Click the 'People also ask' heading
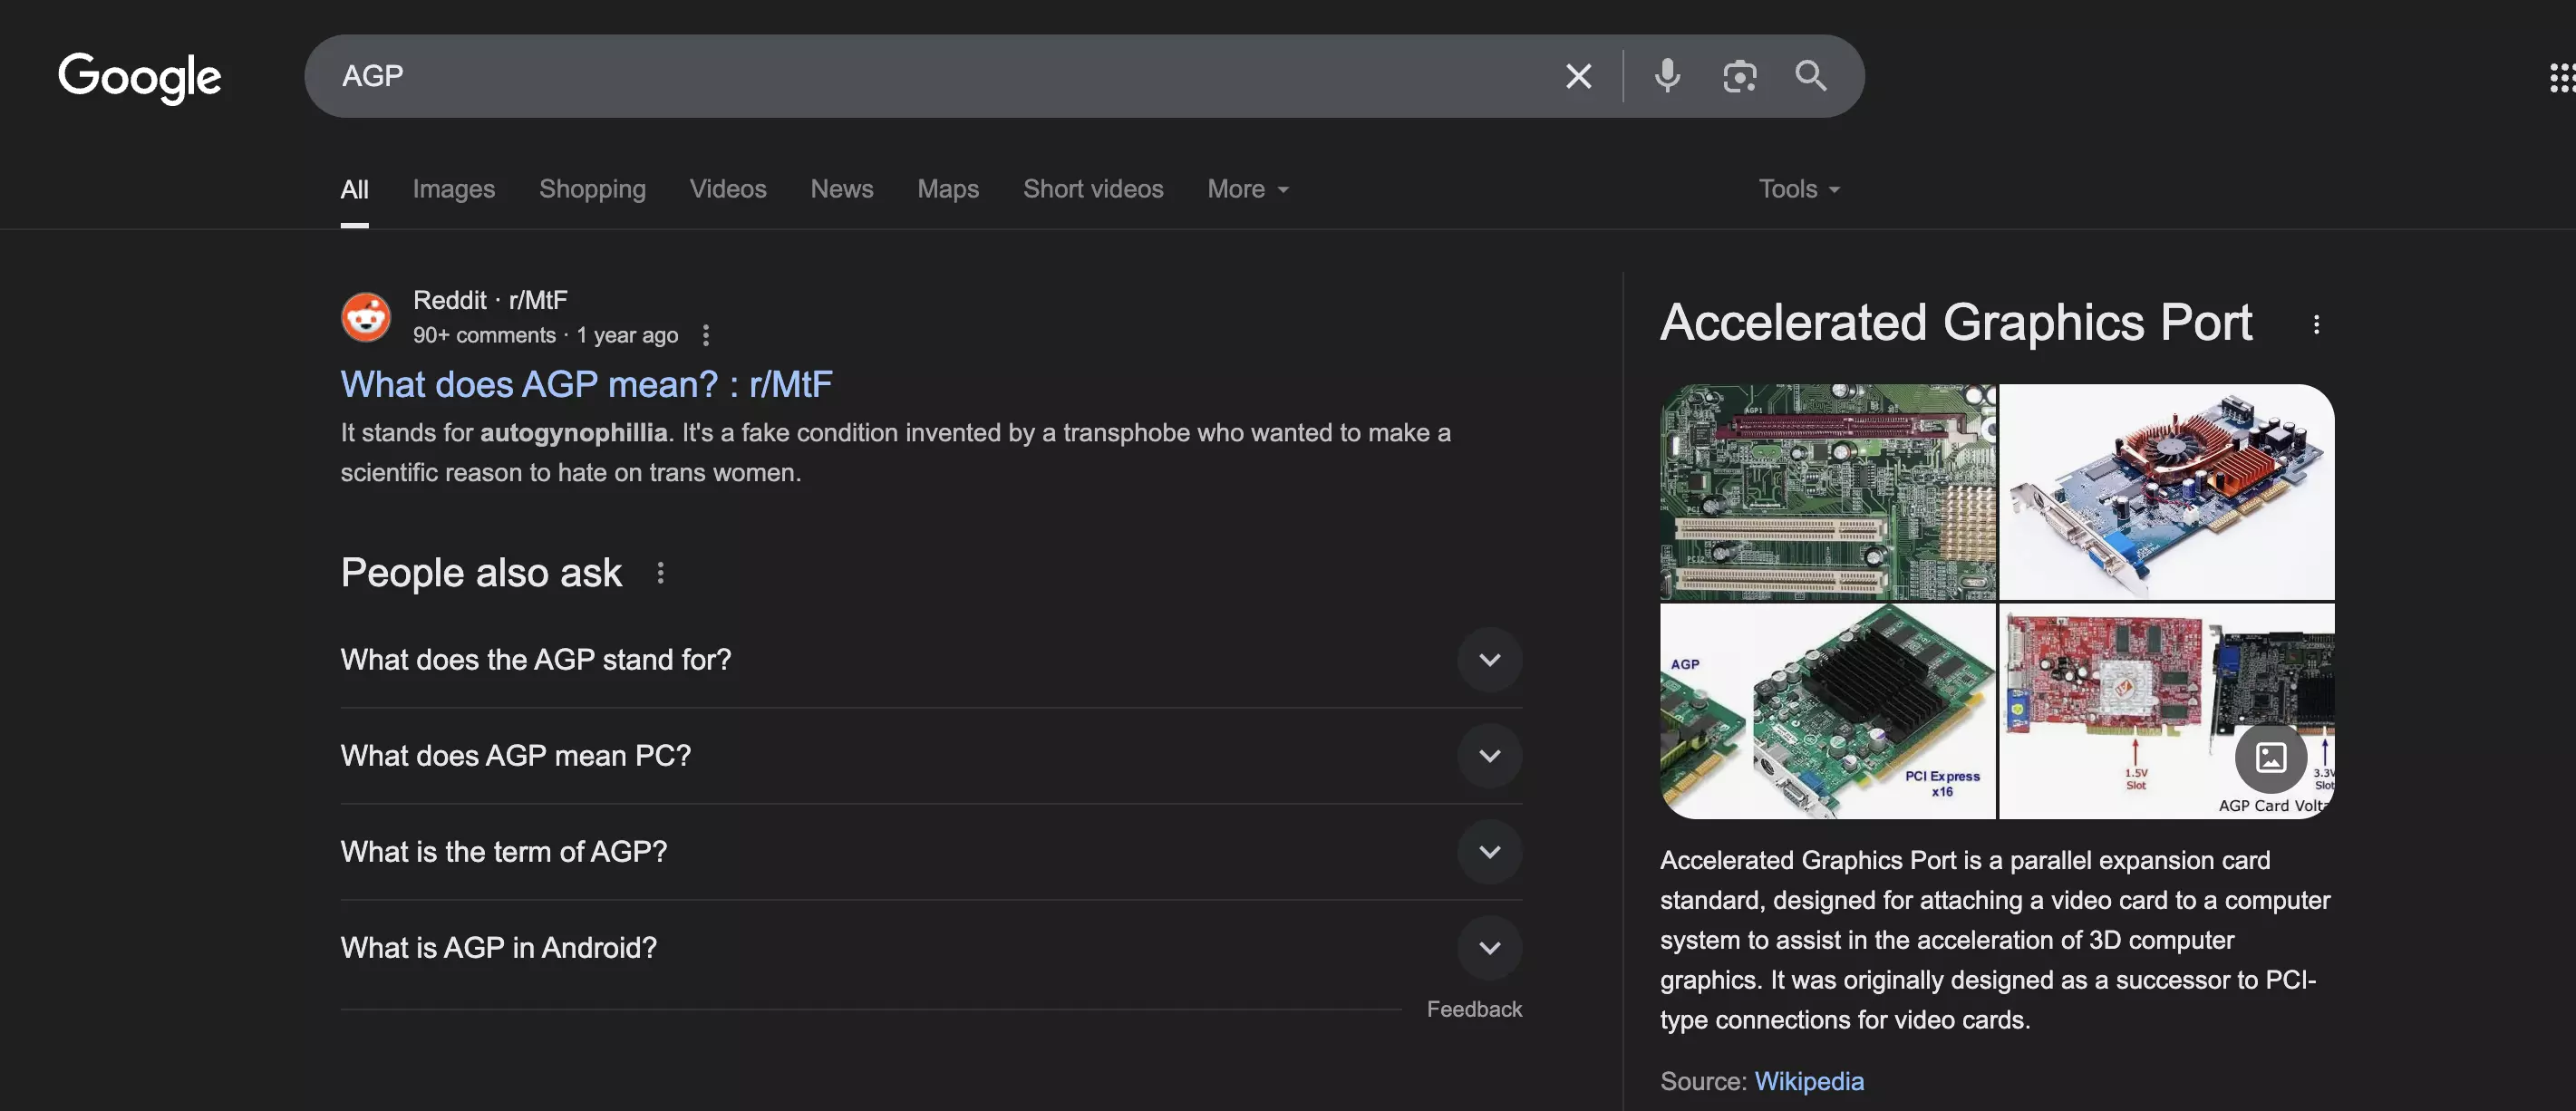The height and width of the screenshot is (1111, 2576). pos(481,573)
